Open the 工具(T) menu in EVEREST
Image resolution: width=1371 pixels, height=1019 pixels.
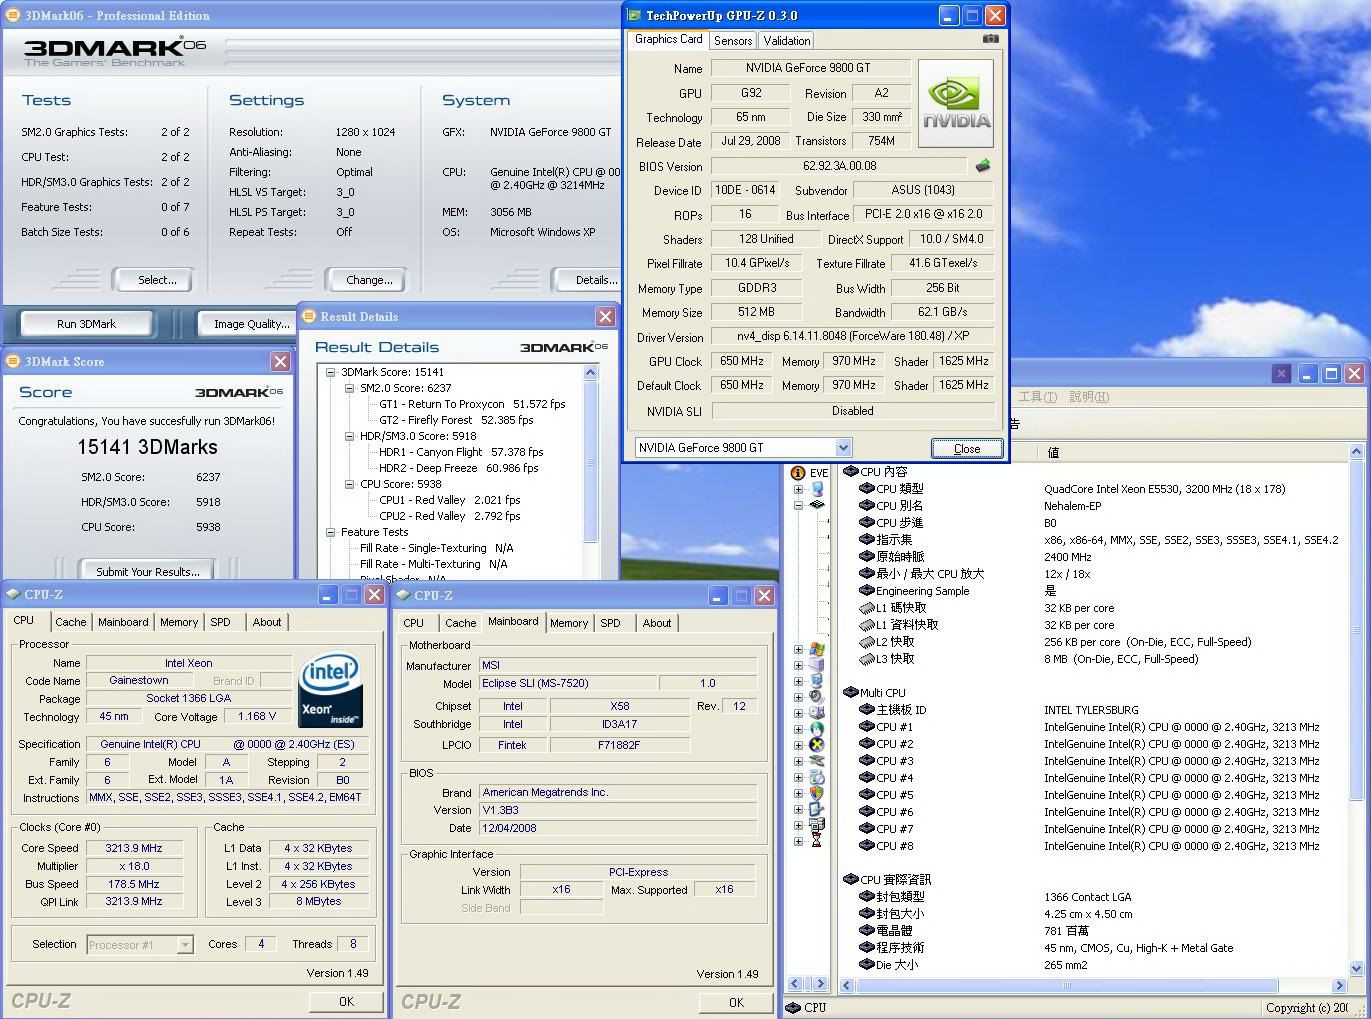[1037, 397]
